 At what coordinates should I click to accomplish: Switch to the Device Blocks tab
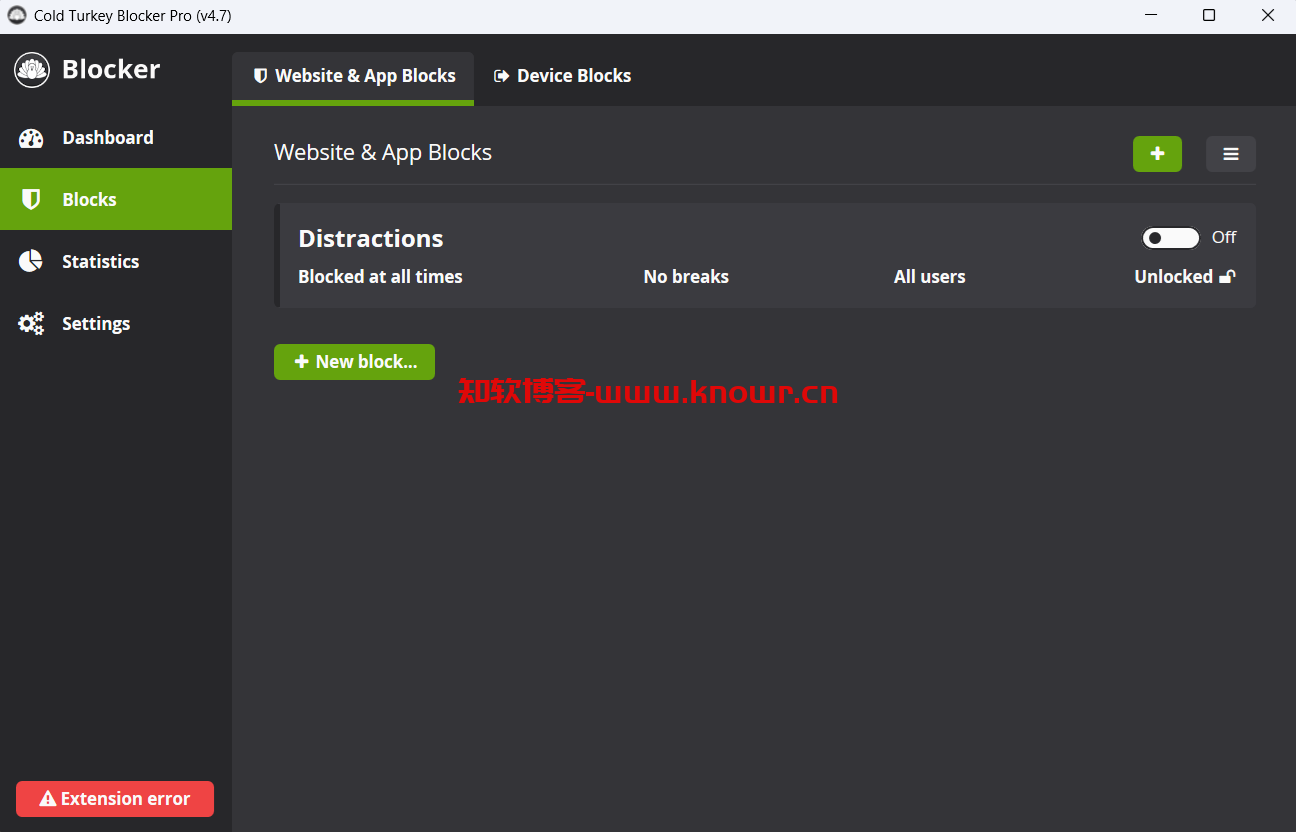click(x=563, y=76)
